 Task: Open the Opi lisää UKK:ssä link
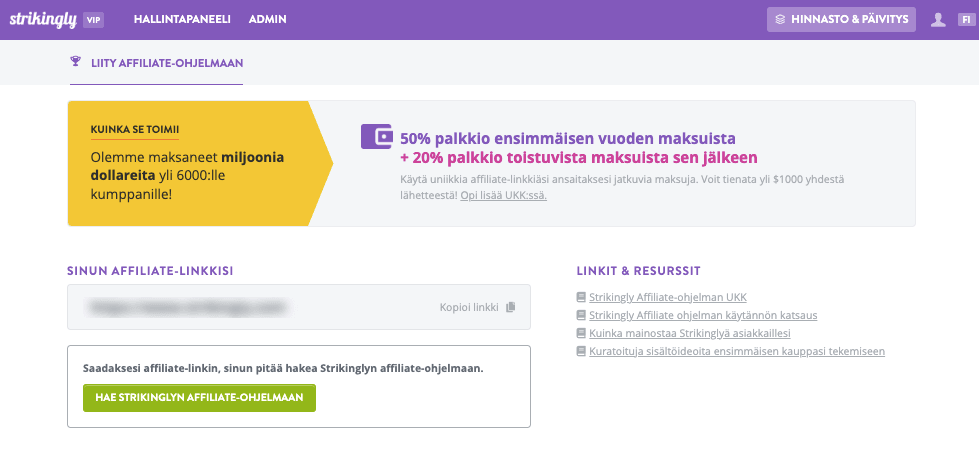tap(503, 195)
